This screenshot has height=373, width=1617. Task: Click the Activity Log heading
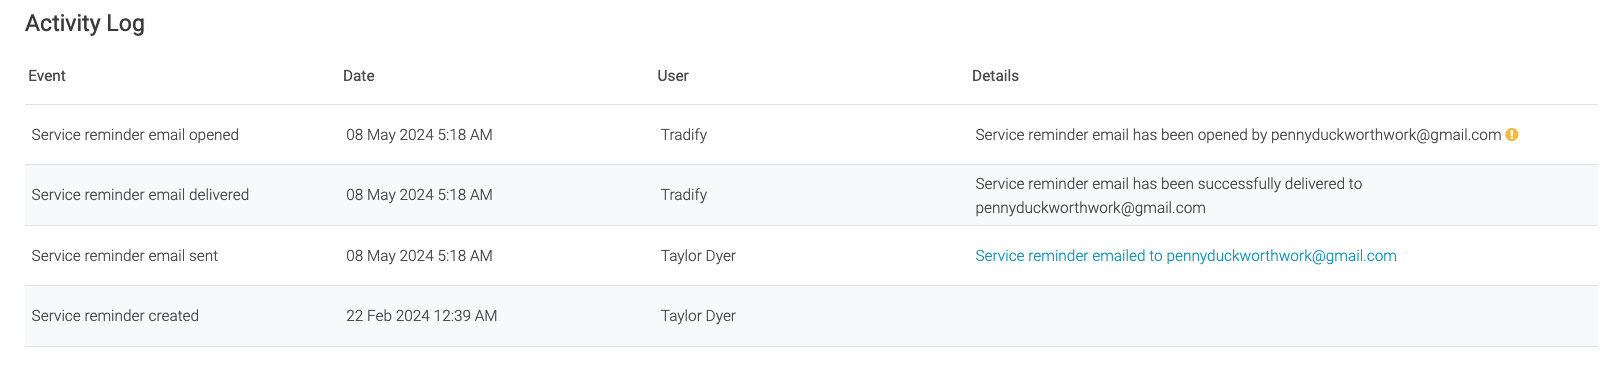[85, 23]
